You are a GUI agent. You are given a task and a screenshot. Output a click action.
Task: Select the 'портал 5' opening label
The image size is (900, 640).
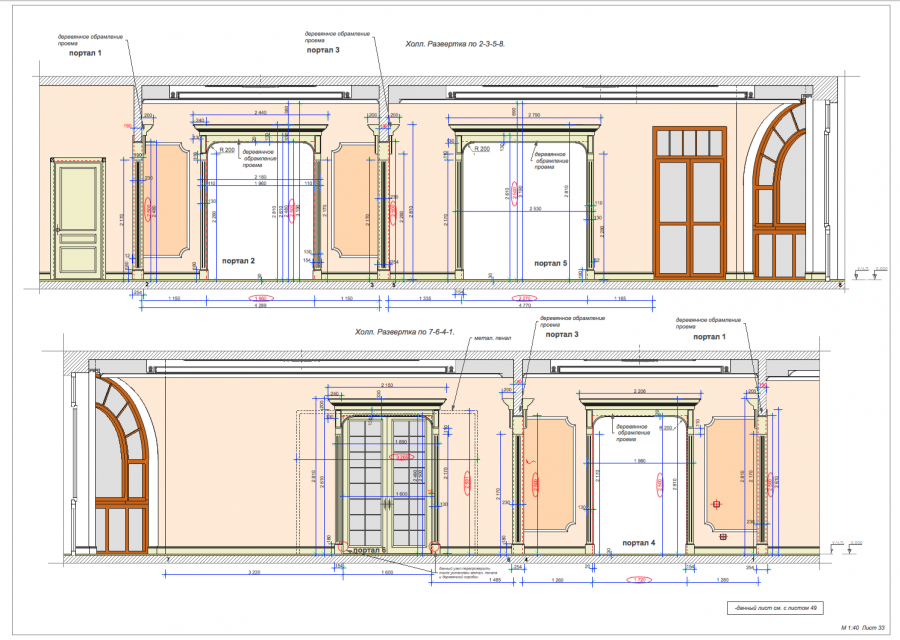(550, 263)
